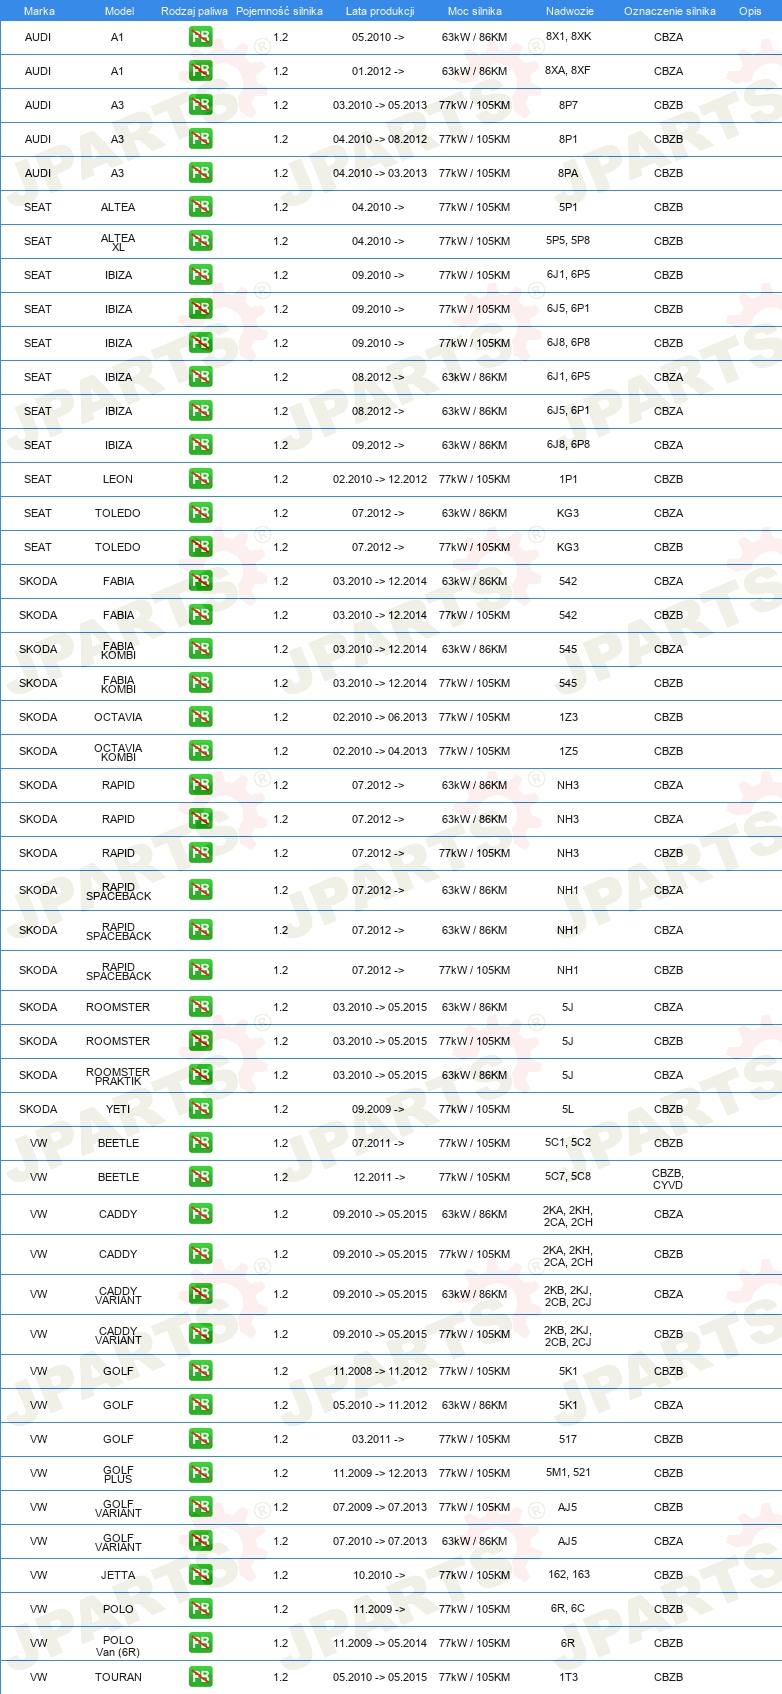Image resolution: width=782 pixels, height=1694 pixels.
Task: Click the fuel icon for Audi A1 8XA, 8XF
Action: (200, 71)
